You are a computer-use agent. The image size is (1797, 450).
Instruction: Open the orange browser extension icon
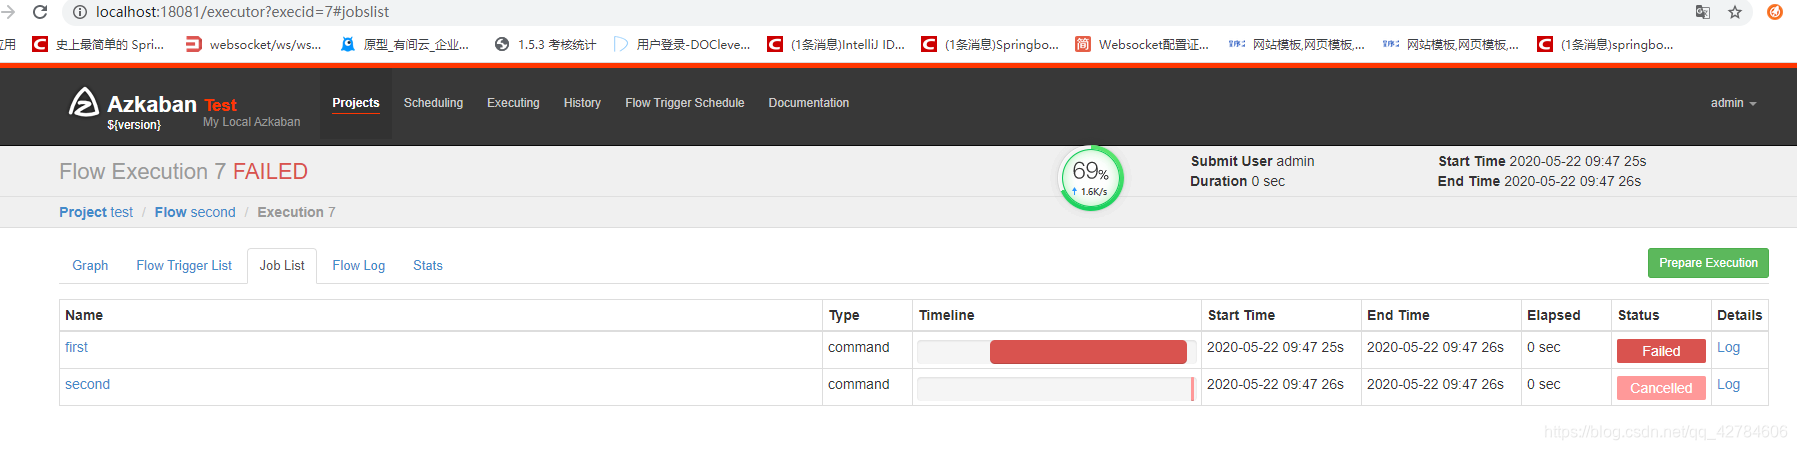tap(1775, 12)
